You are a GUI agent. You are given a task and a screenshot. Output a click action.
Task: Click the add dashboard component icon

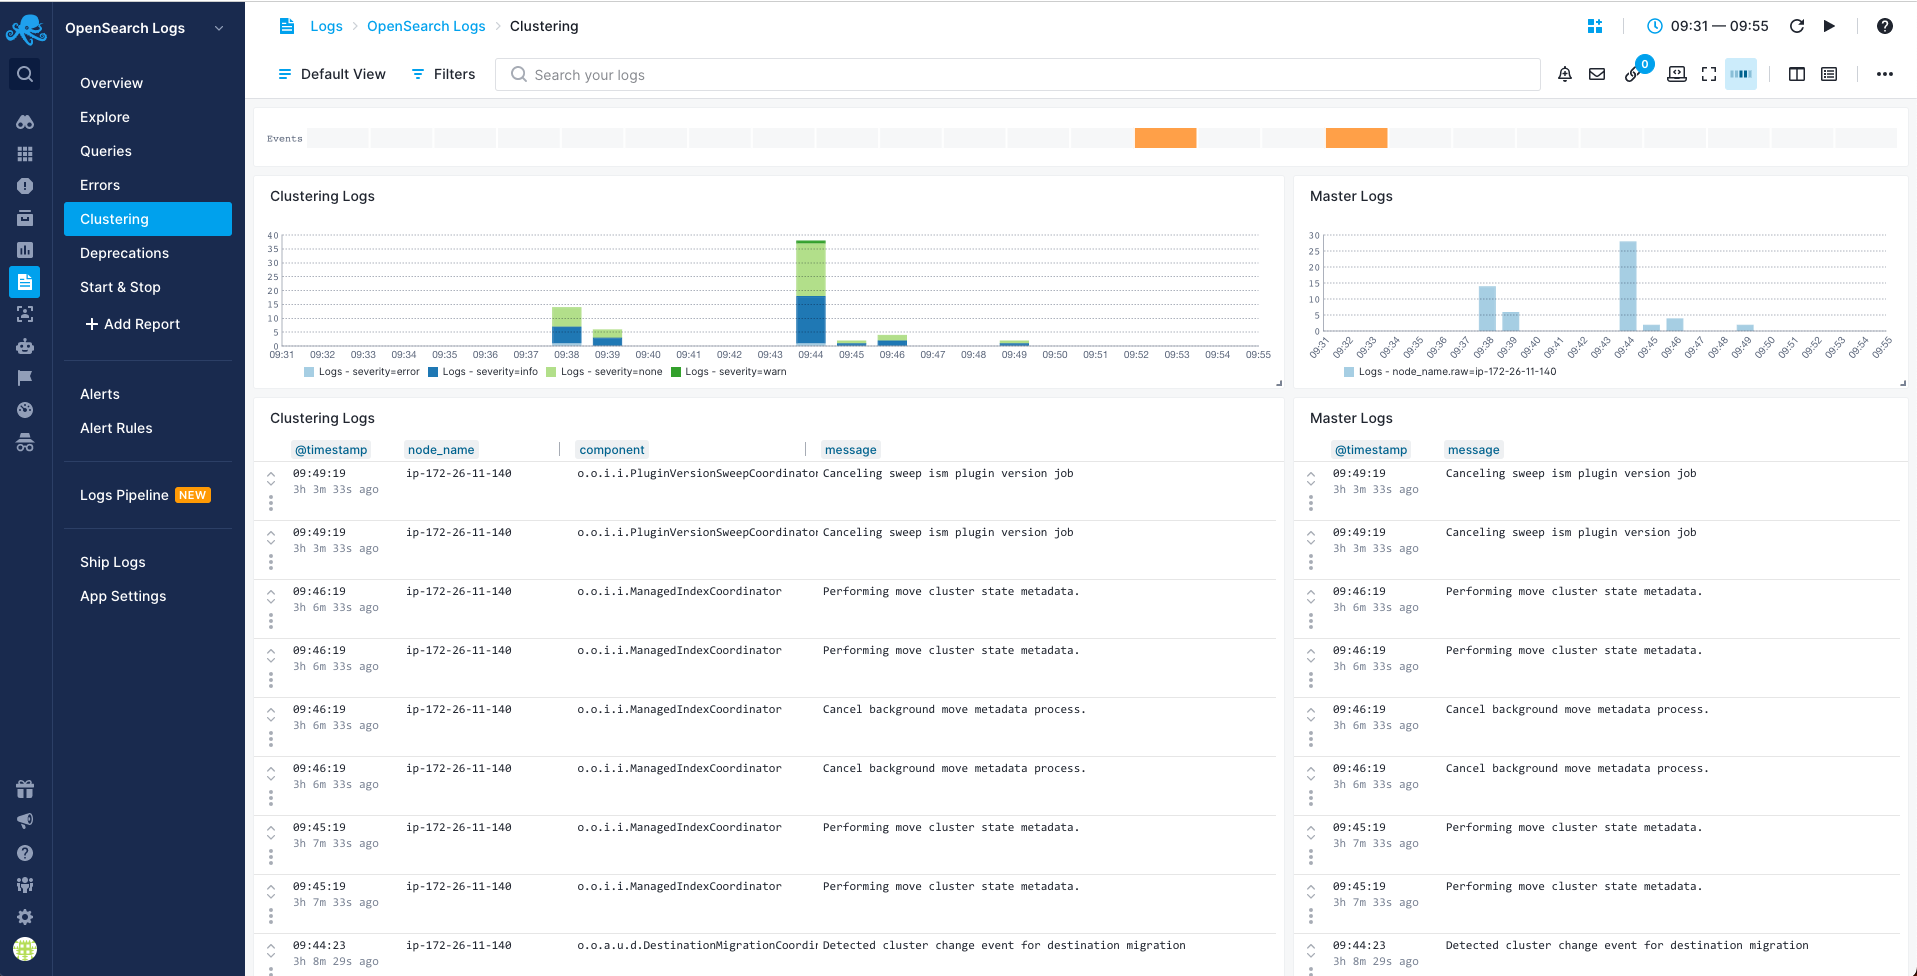pyautogui.click(x=1595, y=26)
